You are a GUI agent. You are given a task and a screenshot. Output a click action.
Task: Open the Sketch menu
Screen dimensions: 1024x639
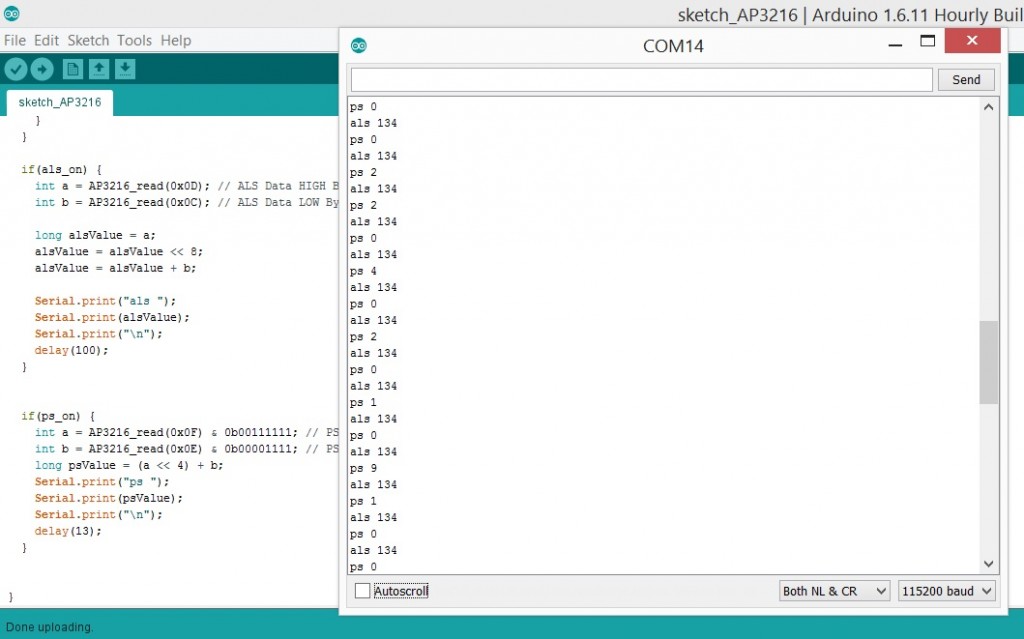(x=88, y=41)
